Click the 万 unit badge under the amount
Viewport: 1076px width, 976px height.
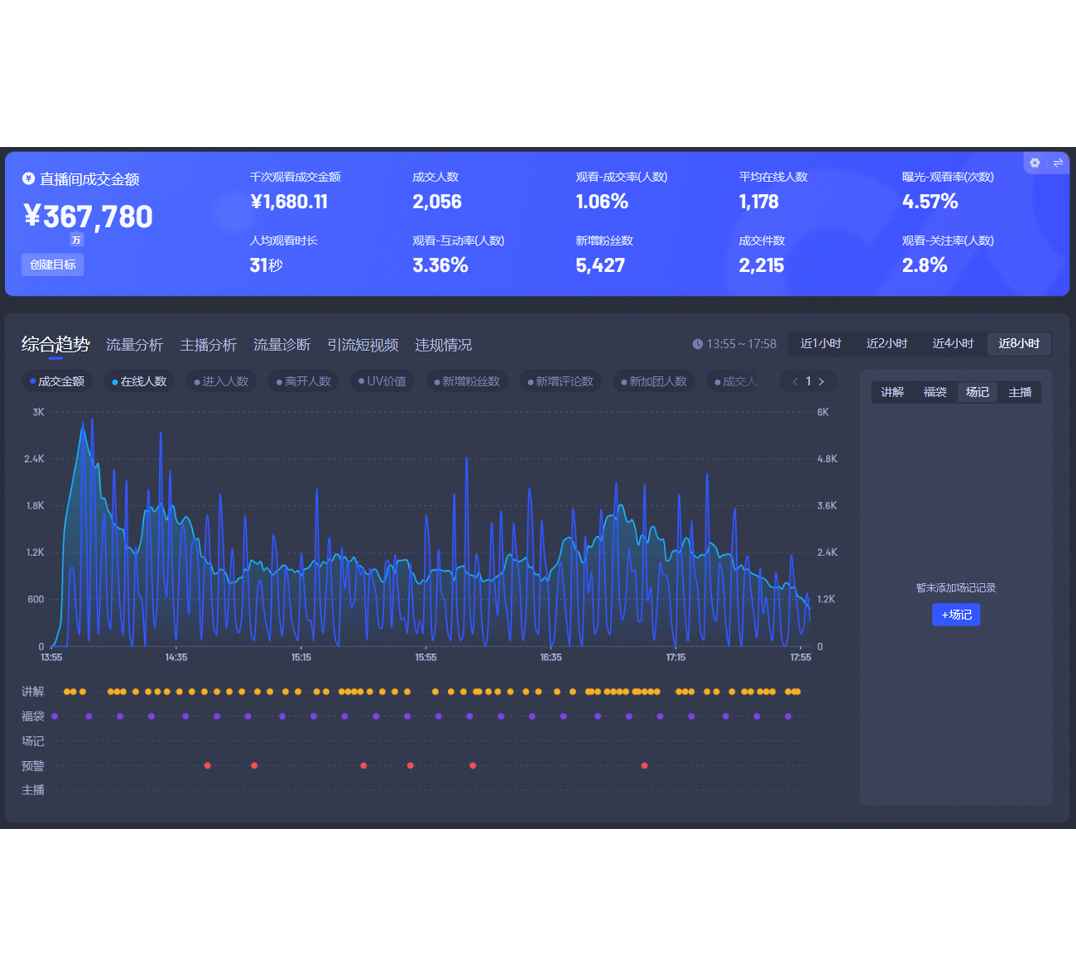[77, 240]
